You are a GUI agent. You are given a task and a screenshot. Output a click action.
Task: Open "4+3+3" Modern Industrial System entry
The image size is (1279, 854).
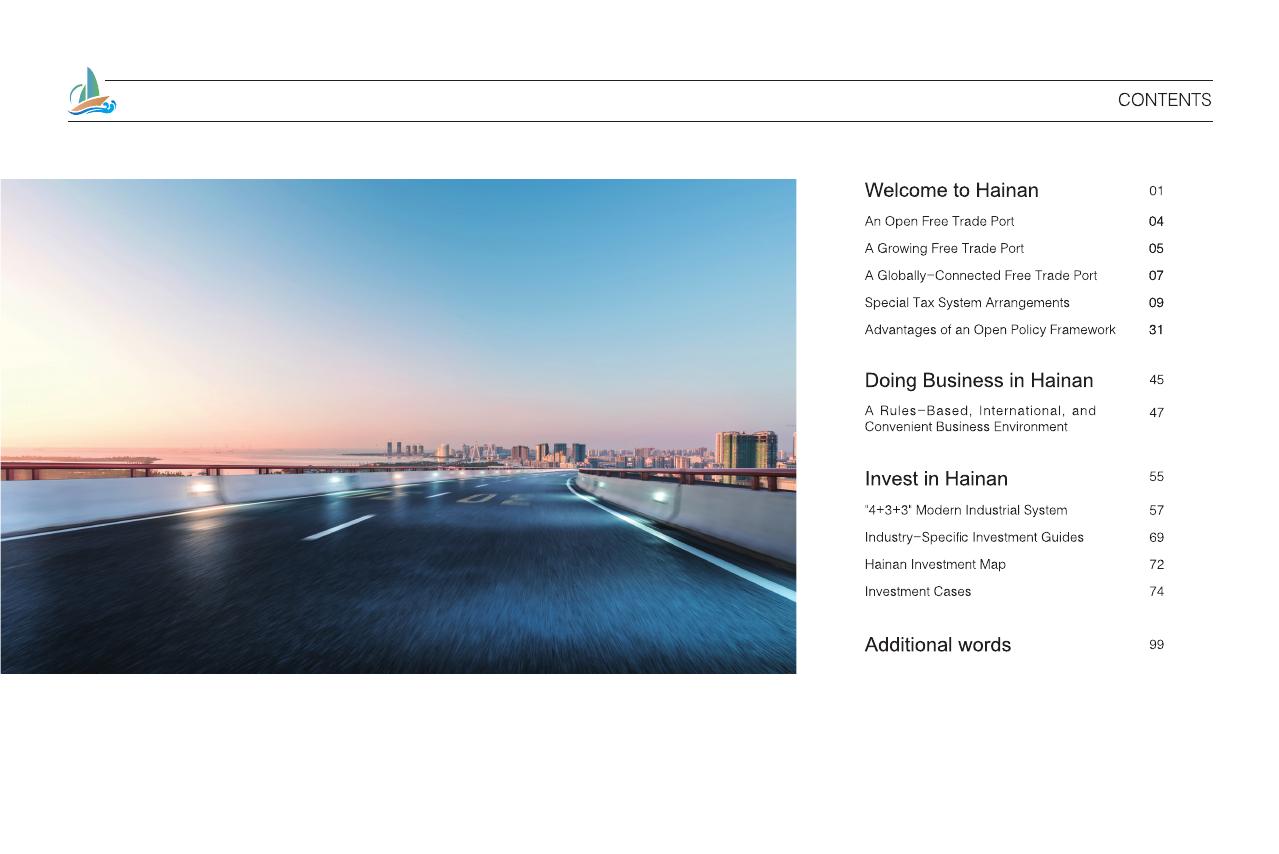965,510
